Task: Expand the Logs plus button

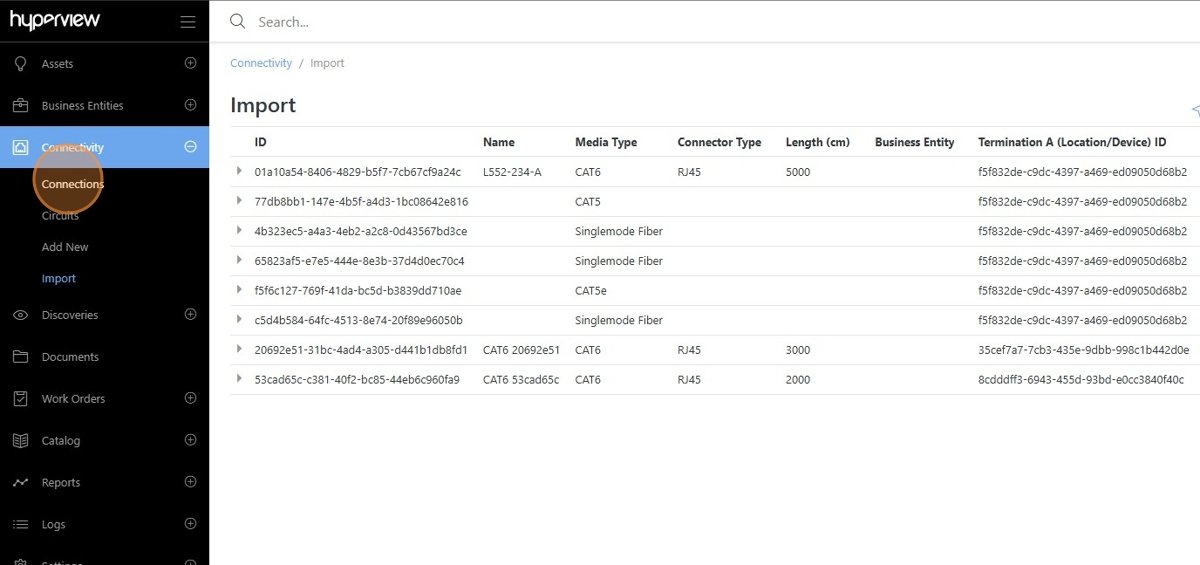Action: click(190, 524)
